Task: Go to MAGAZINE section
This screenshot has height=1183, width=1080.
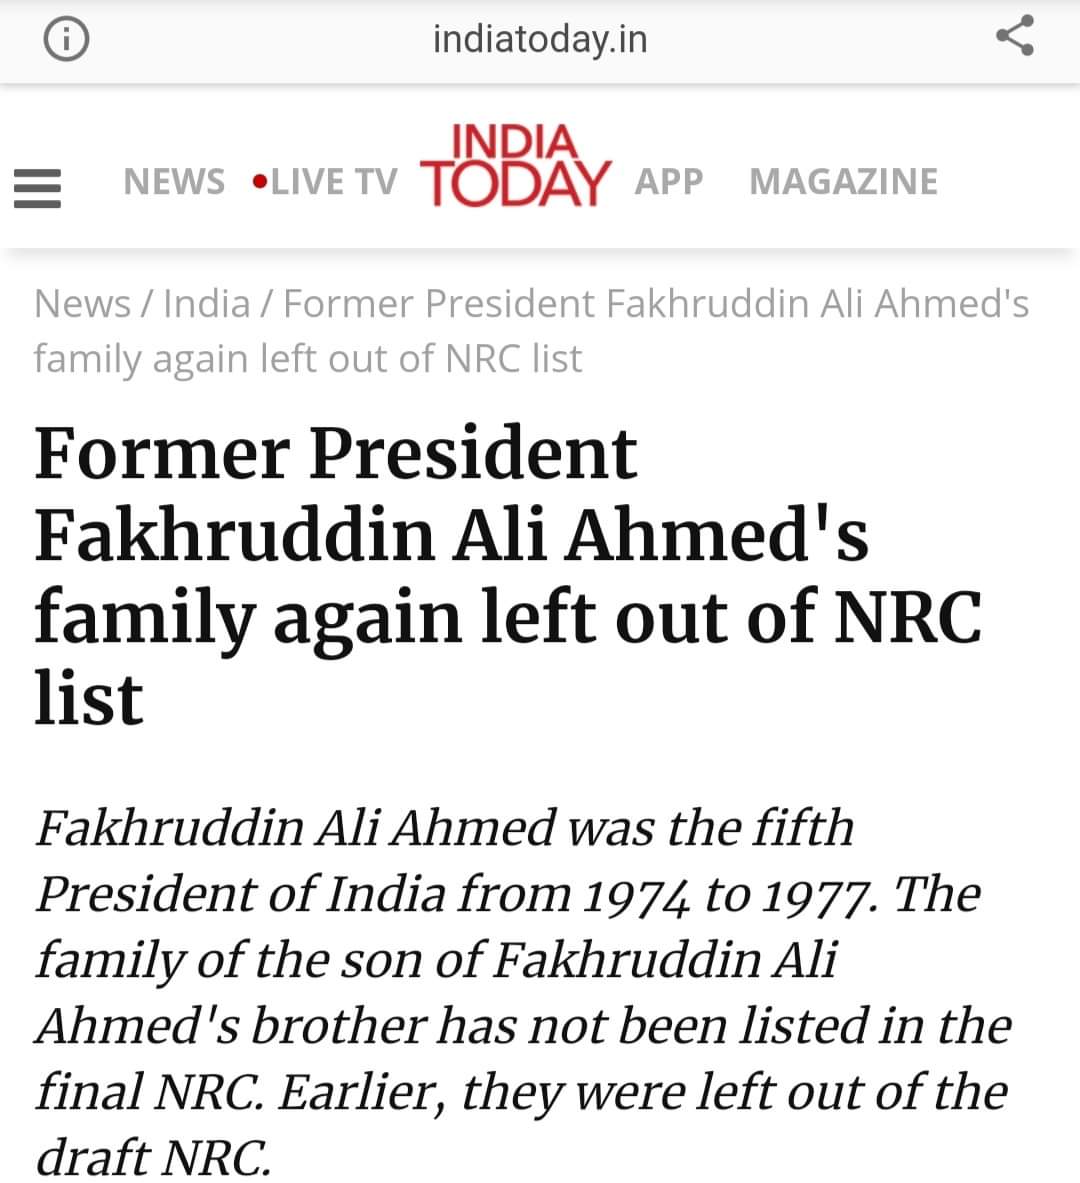Action: point(844,182)
